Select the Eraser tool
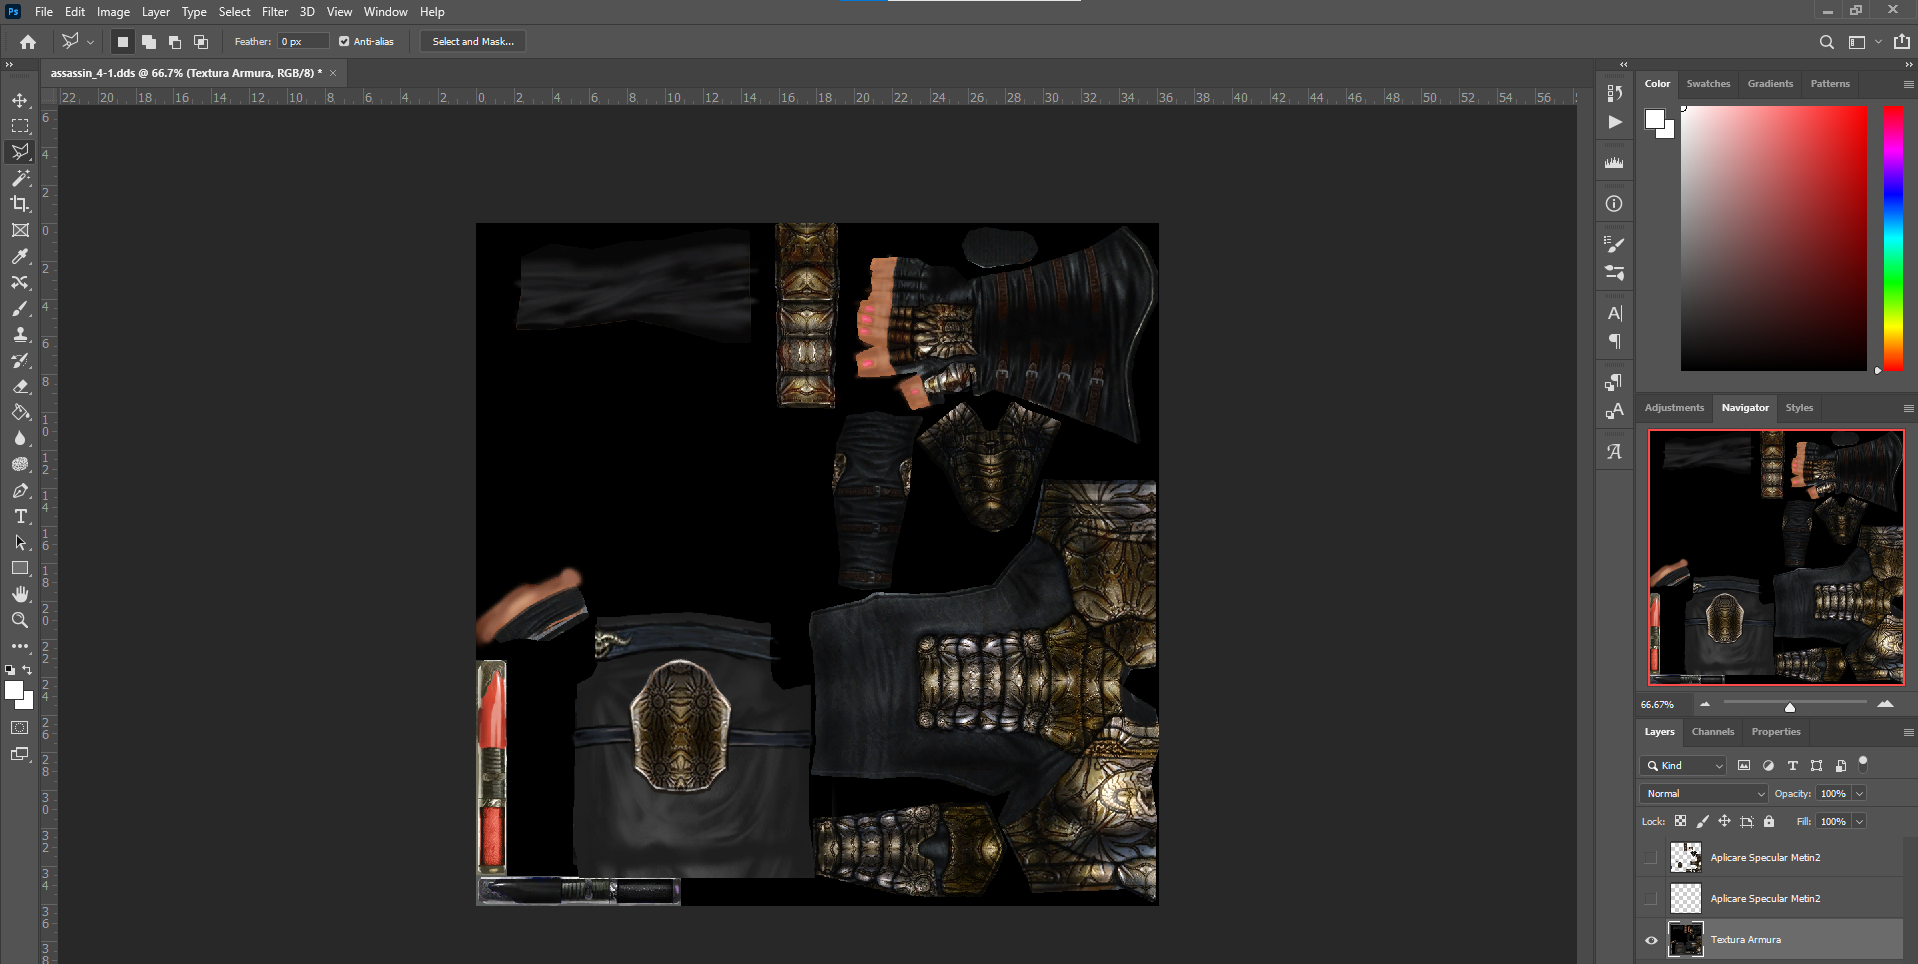Image resolution: width=1918 pixels, height=964 pixels. (20, 386)
